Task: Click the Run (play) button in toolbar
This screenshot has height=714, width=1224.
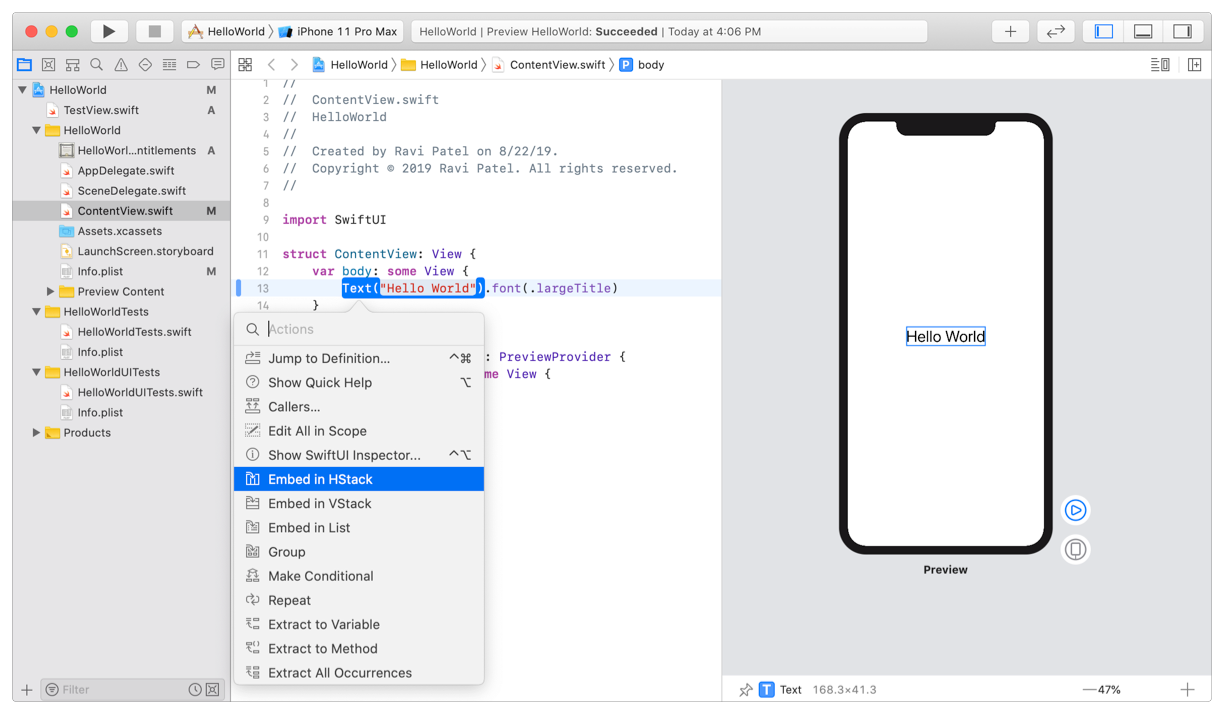Action: tap(109, 31)
